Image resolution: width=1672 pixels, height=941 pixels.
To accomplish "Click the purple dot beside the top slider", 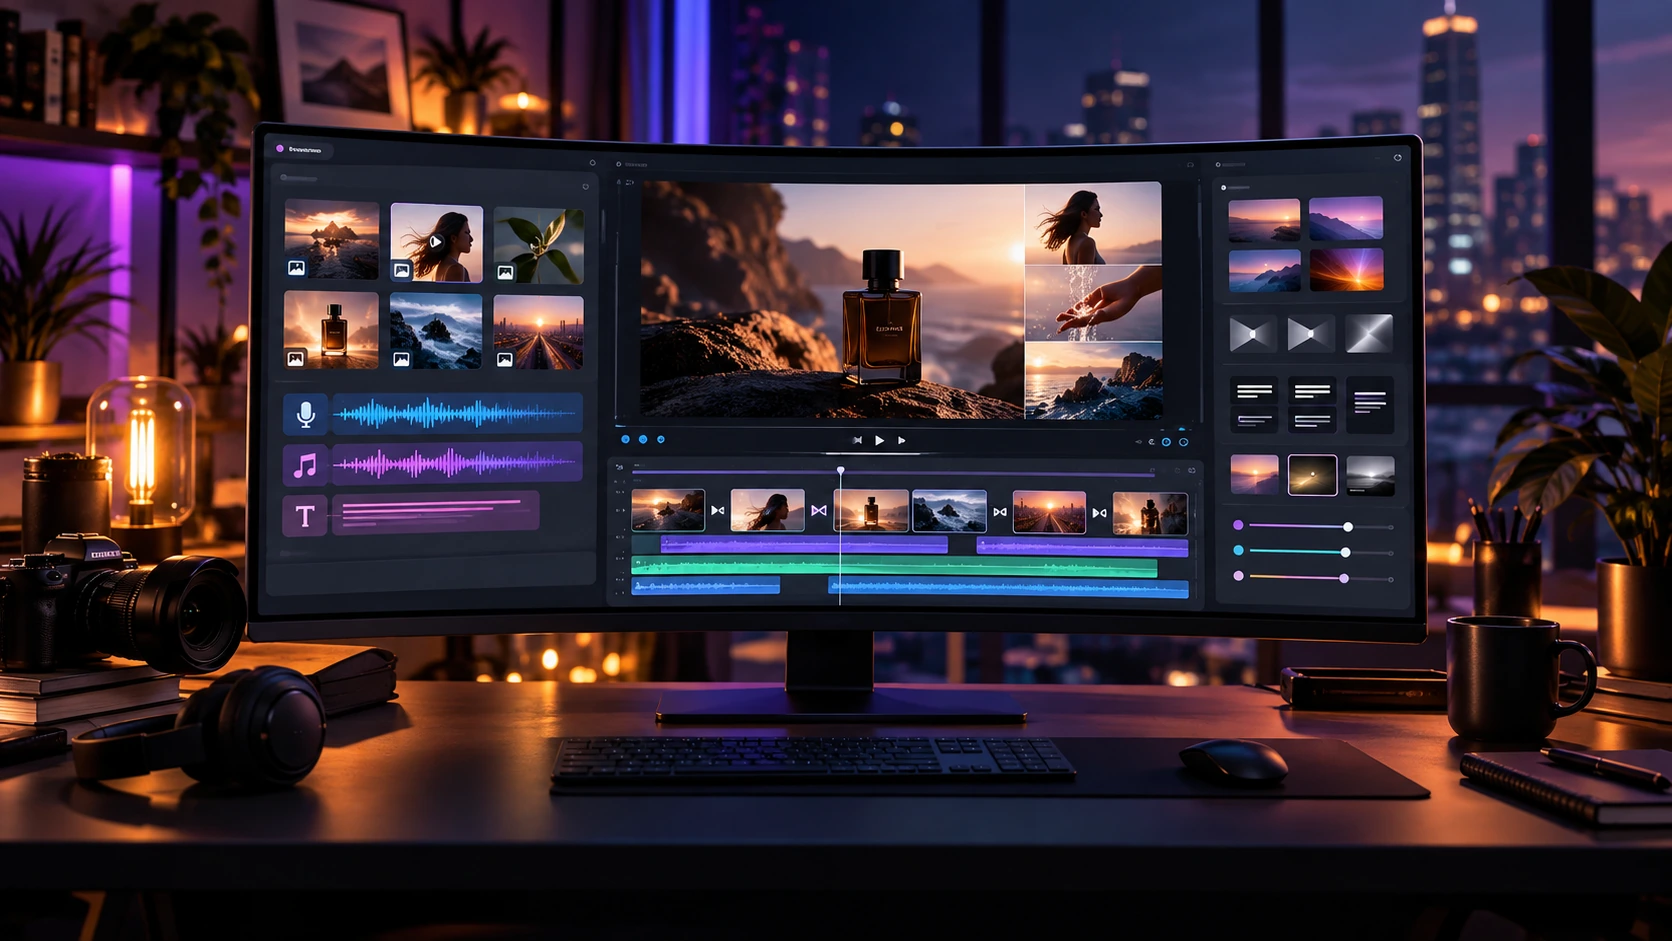I will (x=1239, y=525).
